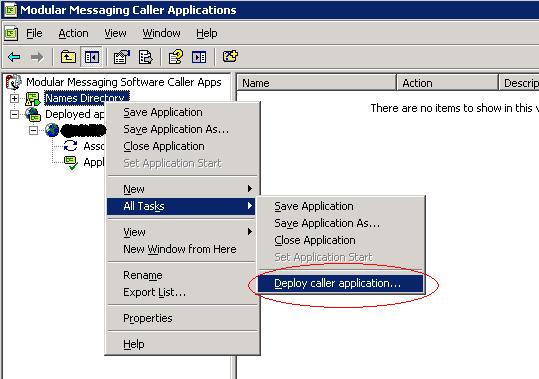Open the View menu in menu bar
Screen dimensions: 539x379
click(115, 33)
